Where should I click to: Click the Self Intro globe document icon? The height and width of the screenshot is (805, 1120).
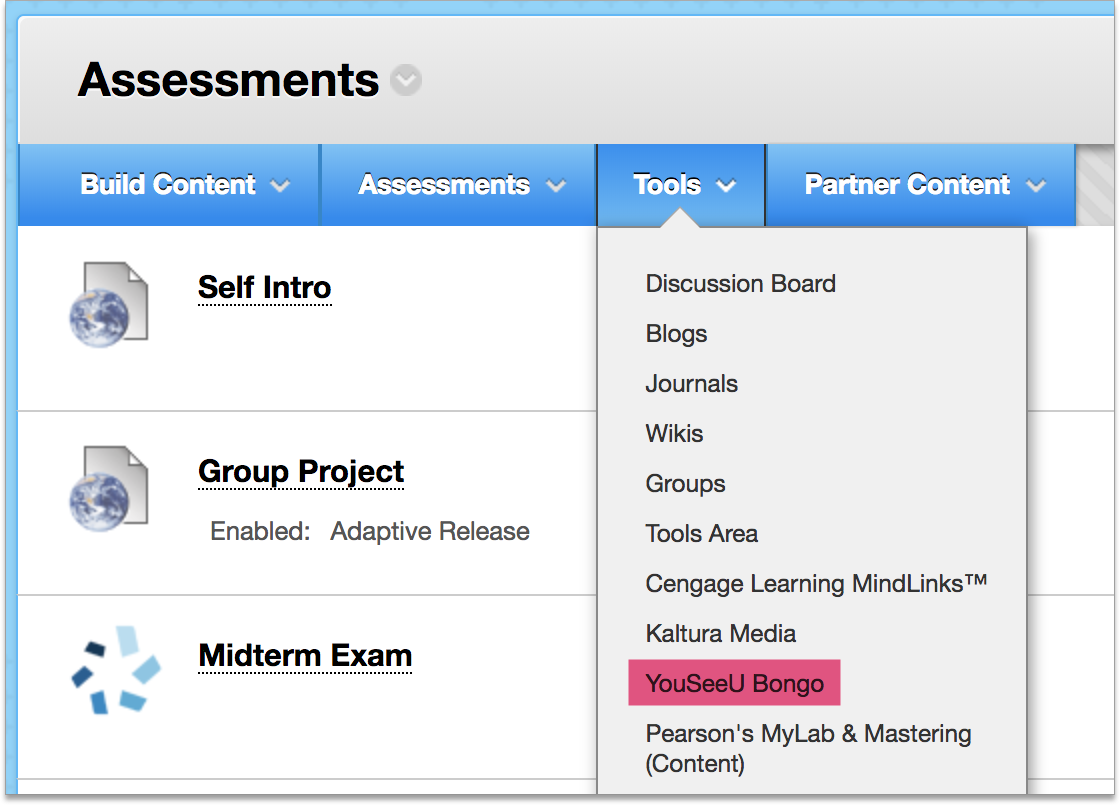point(108,304)
